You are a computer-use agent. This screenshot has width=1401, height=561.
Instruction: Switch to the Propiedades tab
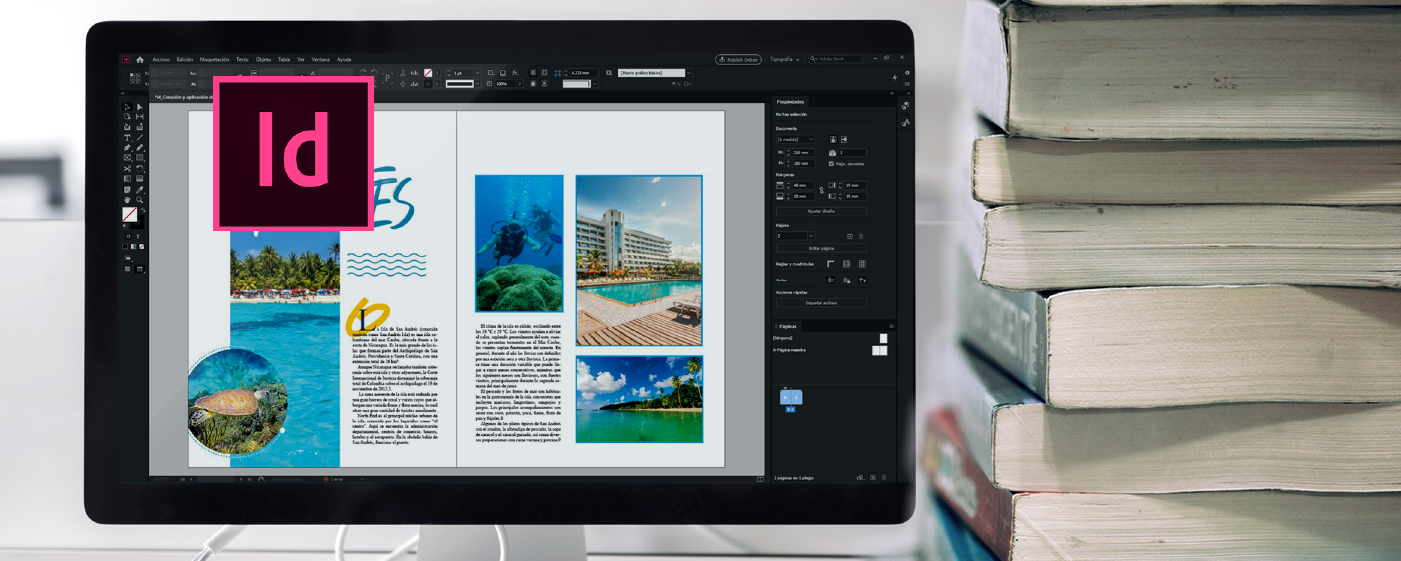[791, 102]
